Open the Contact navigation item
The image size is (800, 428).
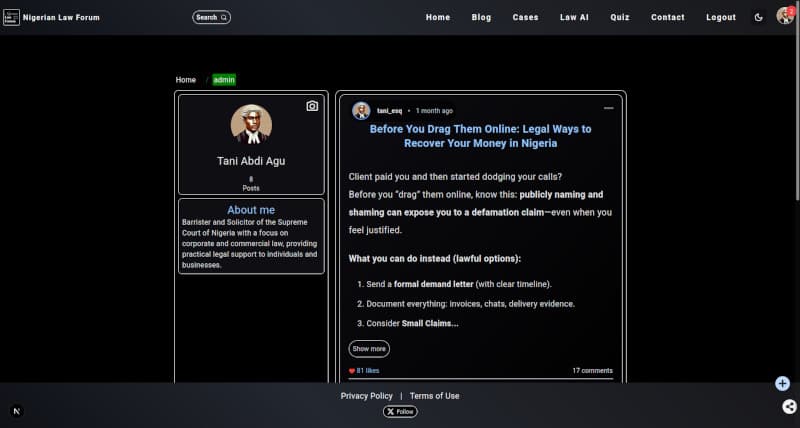667,17
